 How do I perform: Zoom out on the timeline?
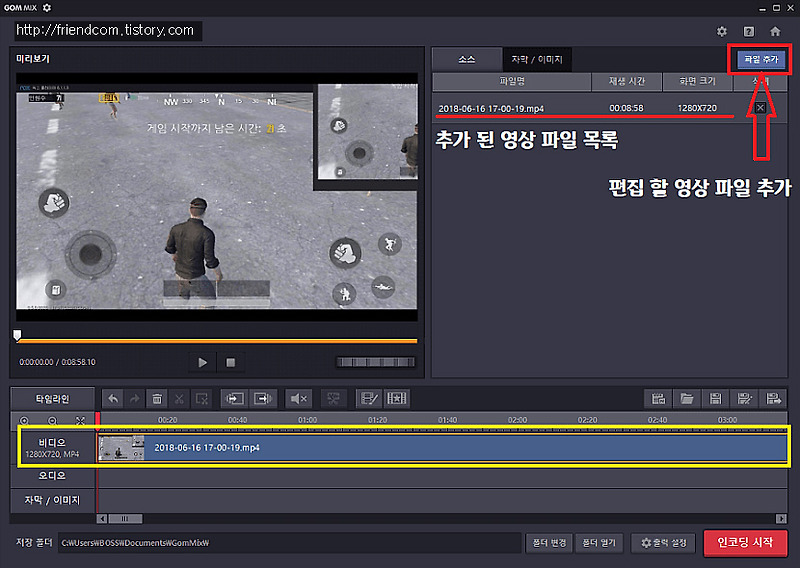click(53, 421)
